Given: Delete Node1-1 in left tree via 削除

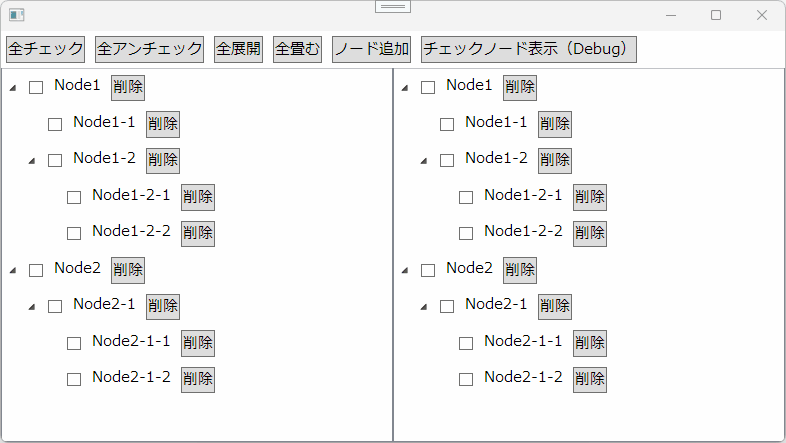Looking at the screenshot, I should (163, 124).
